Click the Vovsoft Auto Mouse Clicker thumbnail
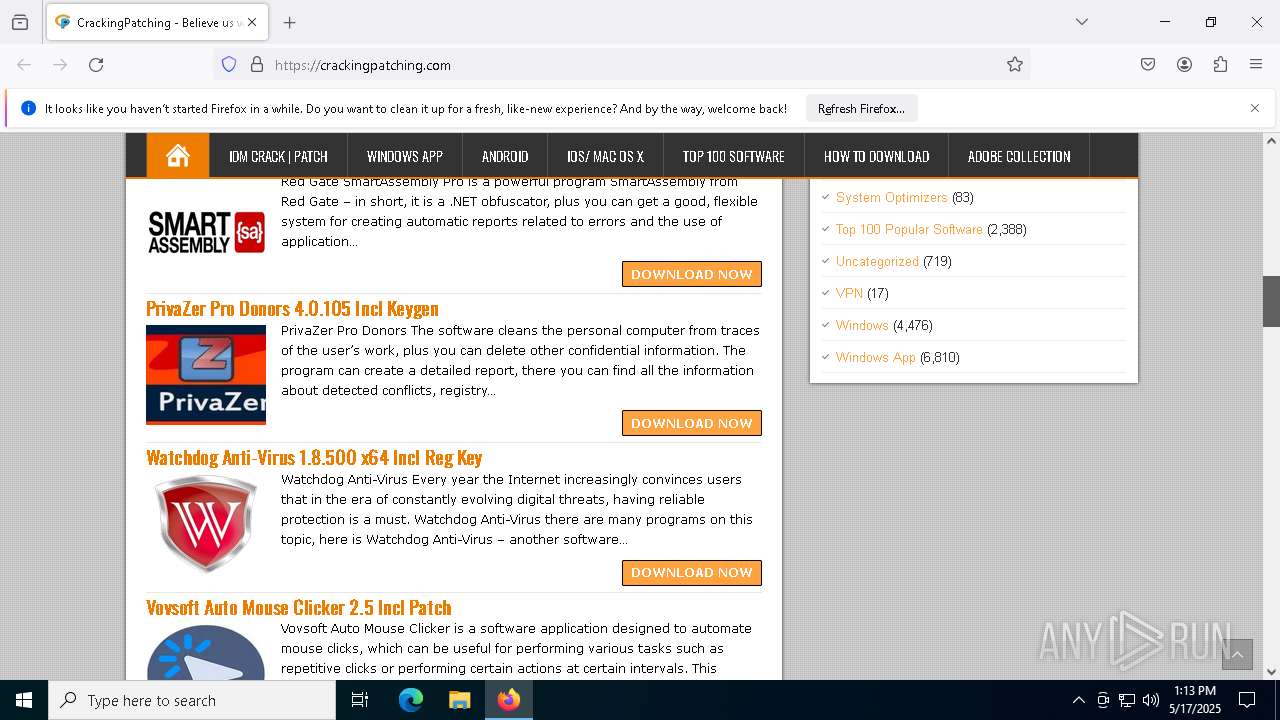This screenshot has height=720, width=1280. [x=206, y=652]
